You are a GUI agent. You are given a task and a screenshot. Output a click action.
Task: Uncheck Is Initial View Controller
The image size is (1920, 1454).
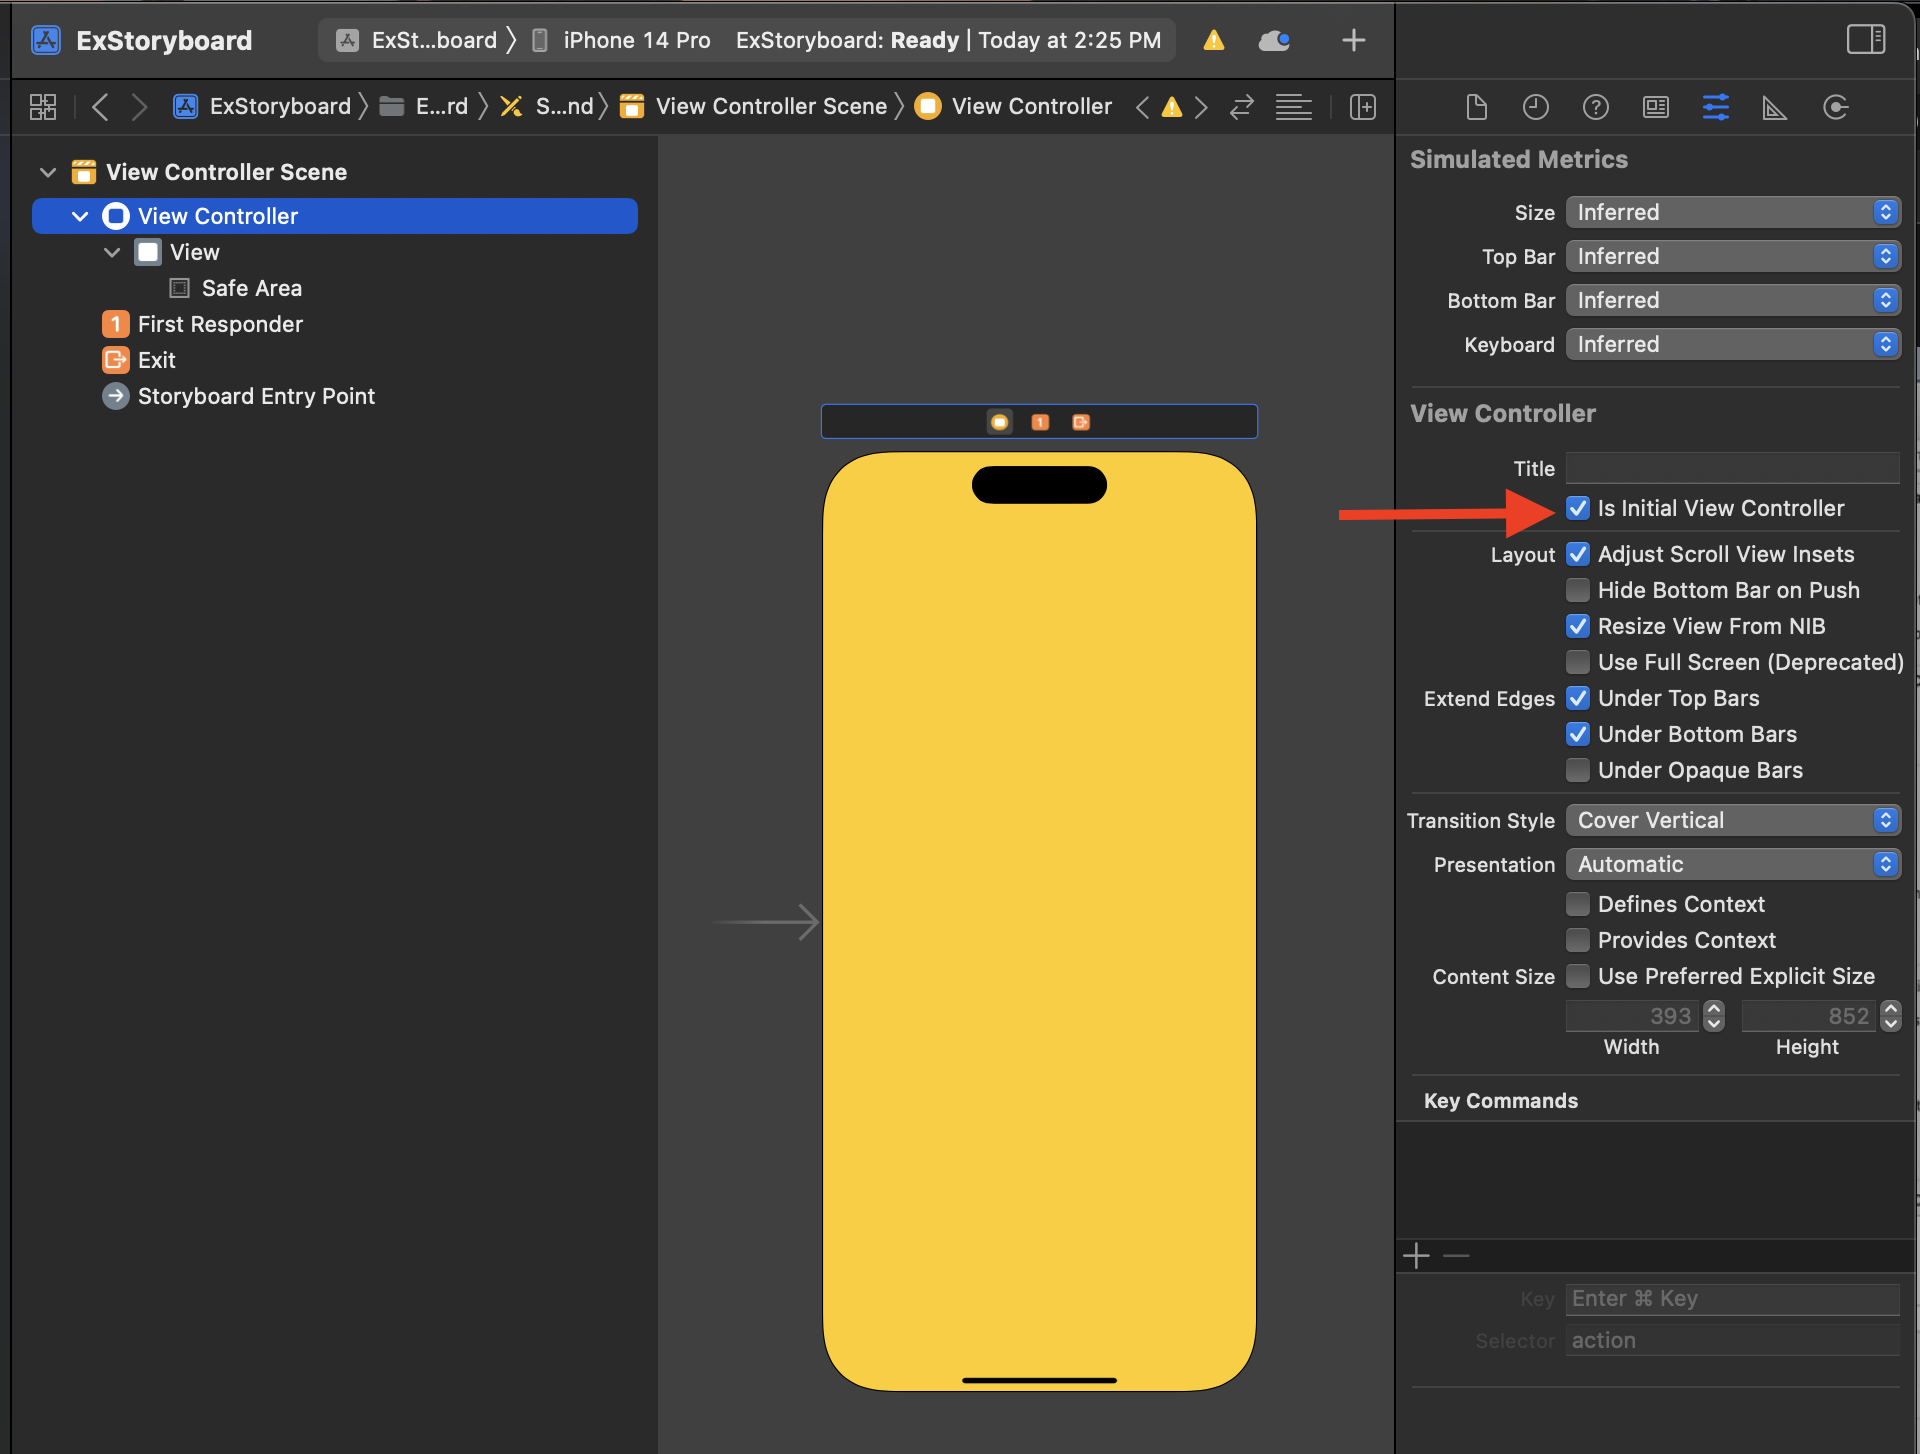[1578, 508]
